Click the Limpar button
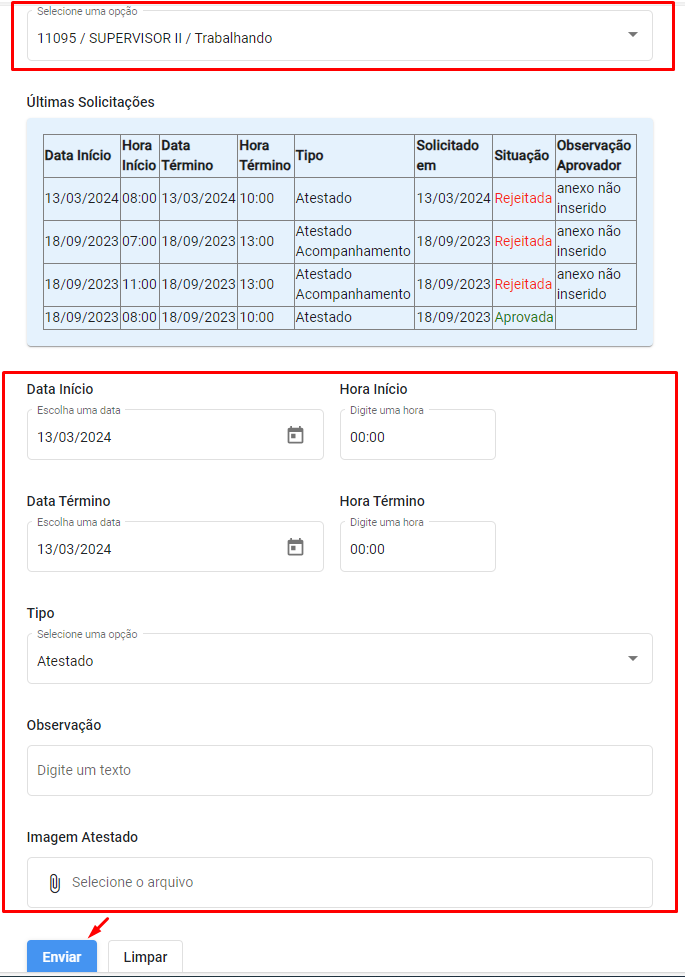The width and height of the screenshot is (685, 977). tap(145, 956)
